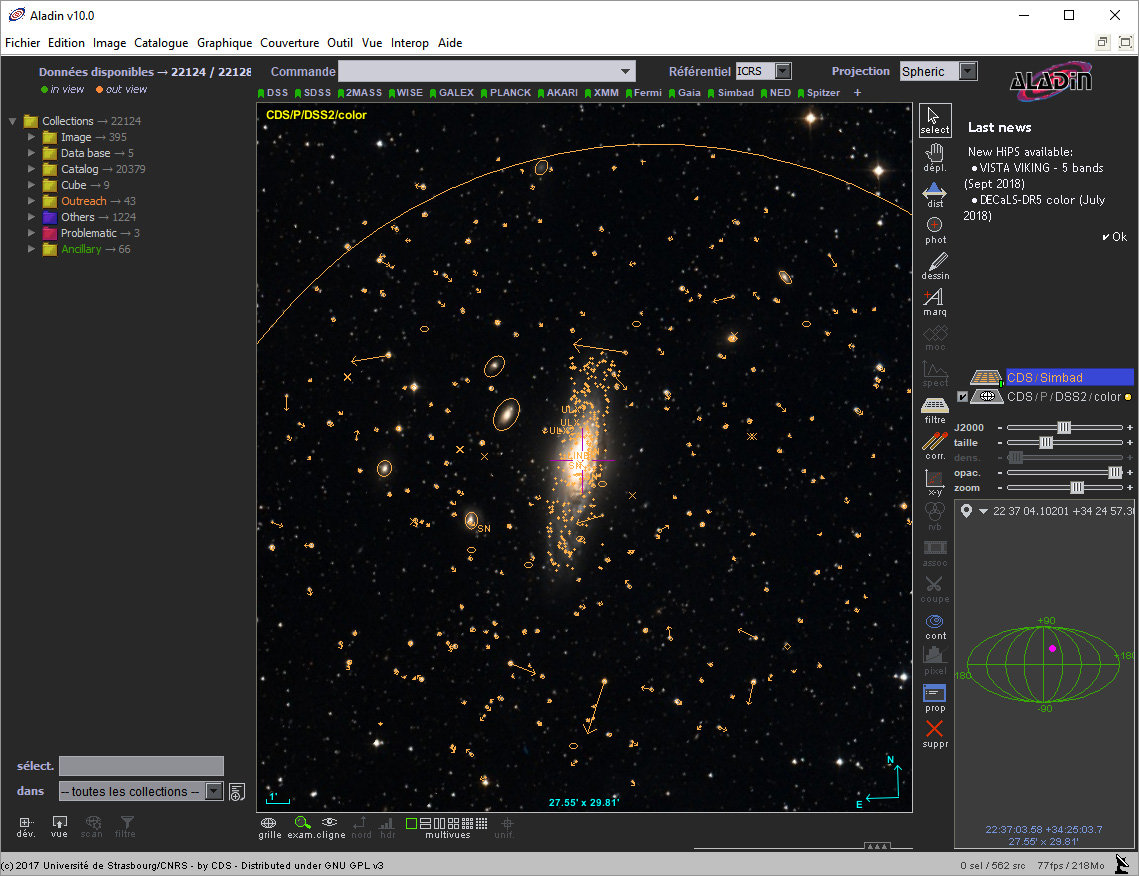Open the Projection Spheric dropdown

tap(967, 71)
